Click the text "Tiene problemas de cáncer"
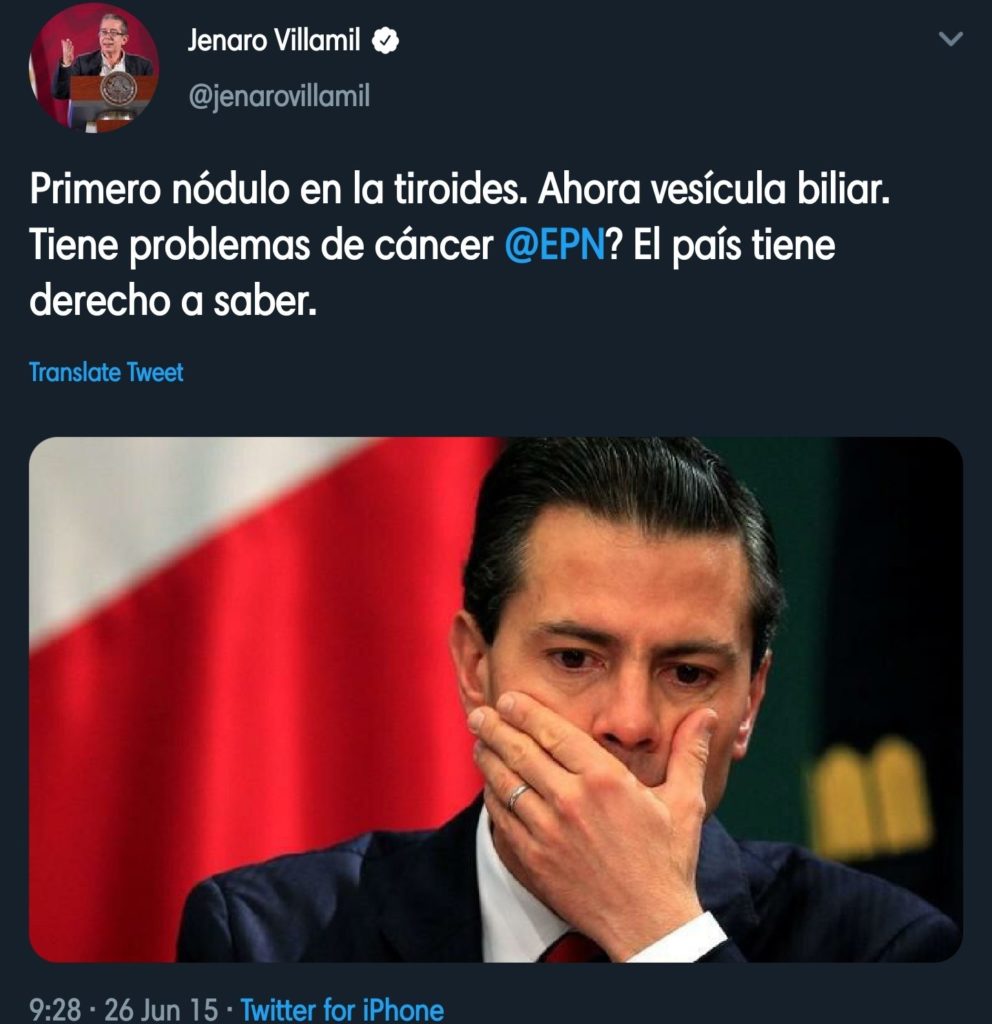Screen dimensions: 992x1024 (x=261, y=246)
